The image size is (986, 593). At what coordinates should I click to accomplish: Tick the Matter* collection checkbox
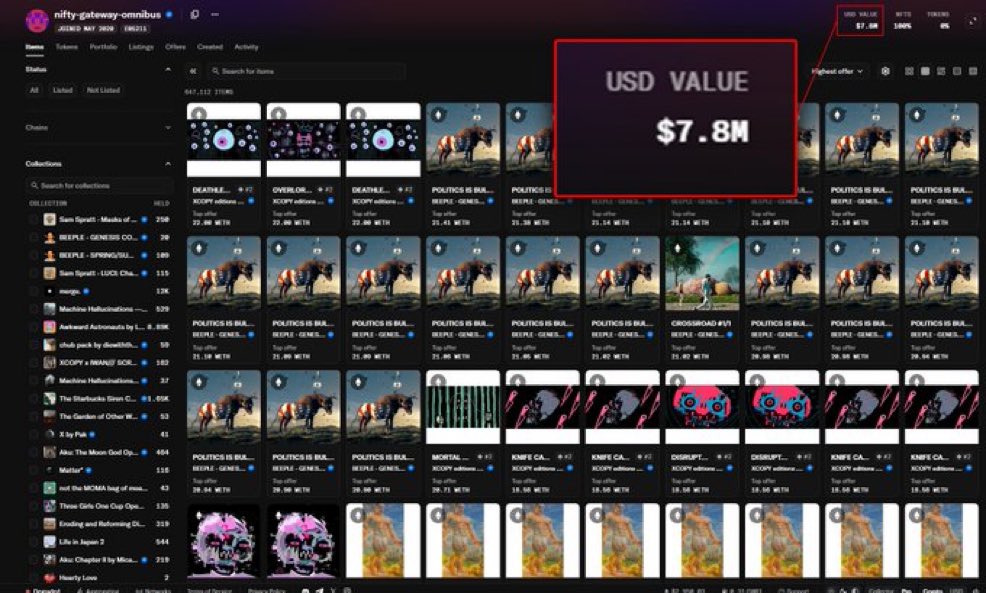point(33,470)
